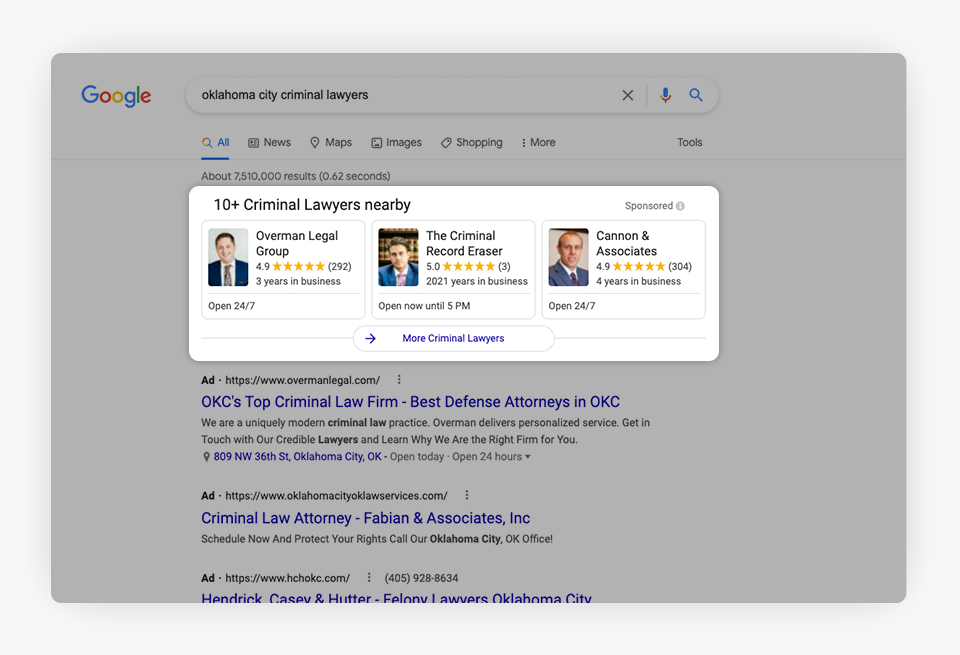Open options dots next to hchokc.com ad
The height and width of the screenshot is (655, 960).
(x=369, y=578)
